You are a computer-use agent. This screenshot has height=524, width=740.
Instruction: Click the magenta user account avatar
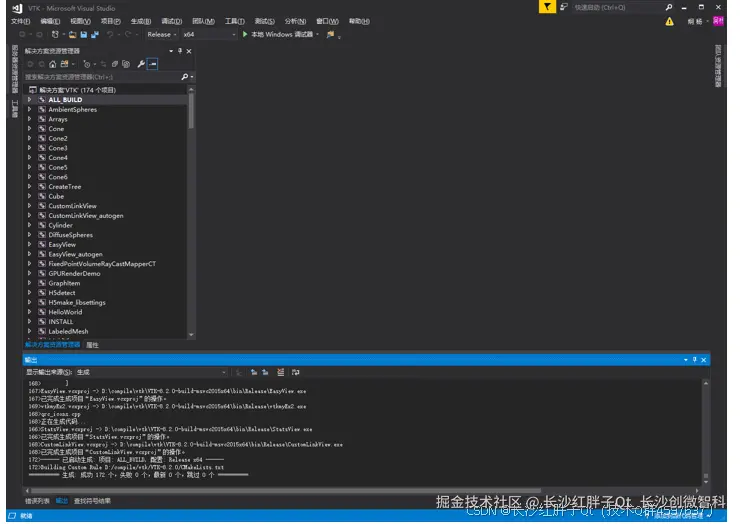718,21
